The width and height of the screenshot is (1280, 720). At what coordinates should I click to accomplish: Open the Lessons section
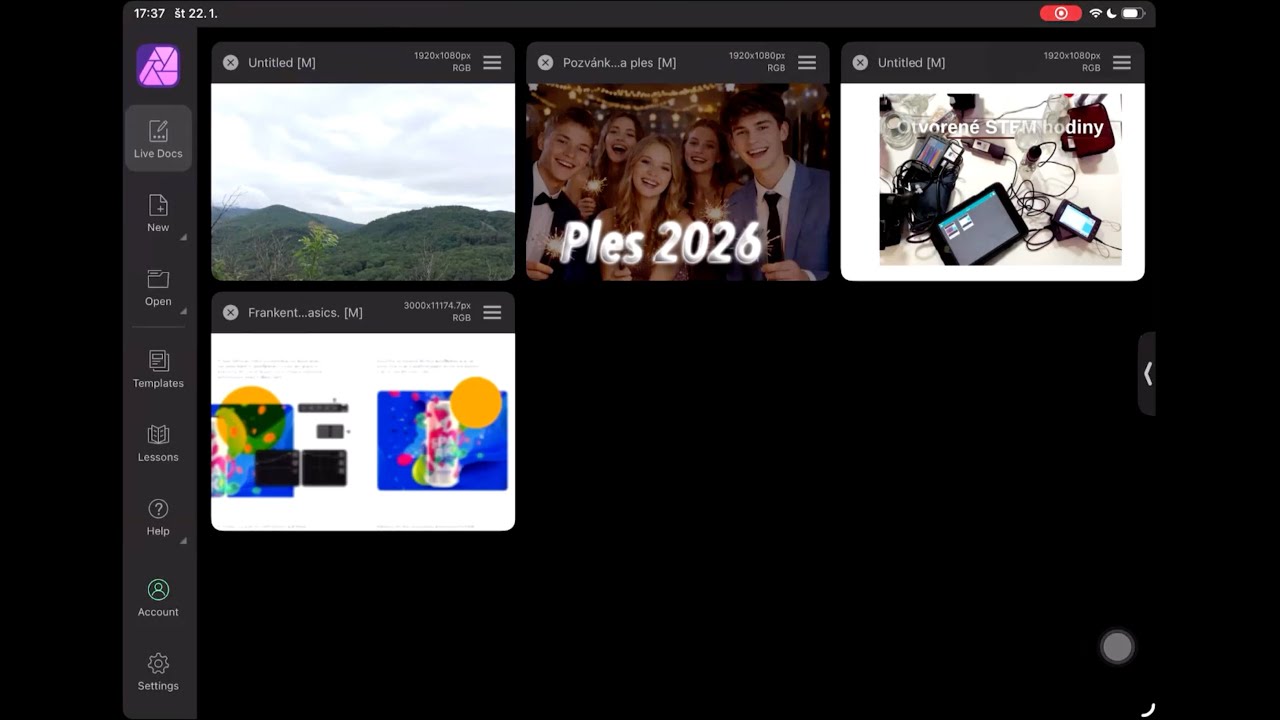coord(158,443)
